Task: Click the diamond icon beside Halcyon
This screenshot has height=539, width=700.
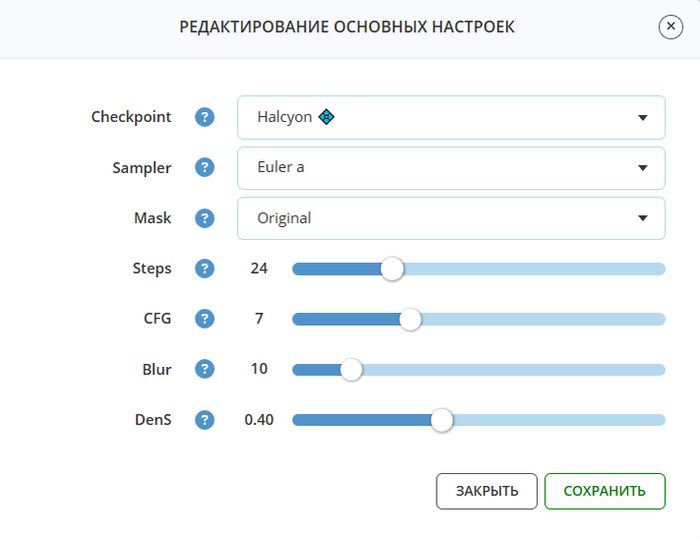Action: (x=326, y=117)
